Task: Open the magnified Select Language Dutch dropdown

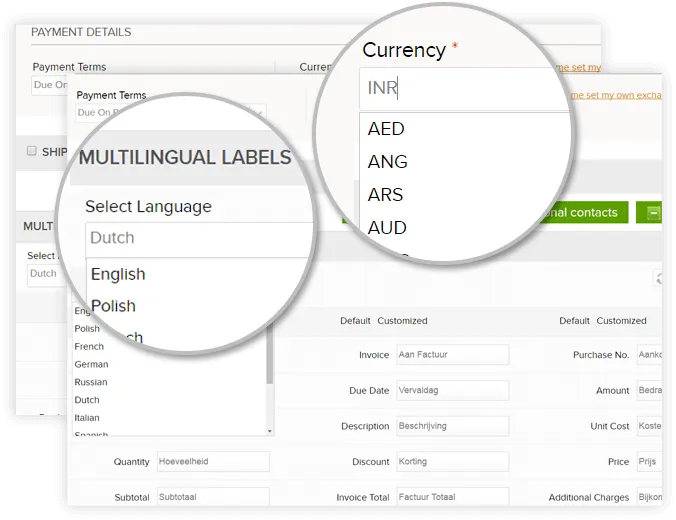Action: pos(199,239)
